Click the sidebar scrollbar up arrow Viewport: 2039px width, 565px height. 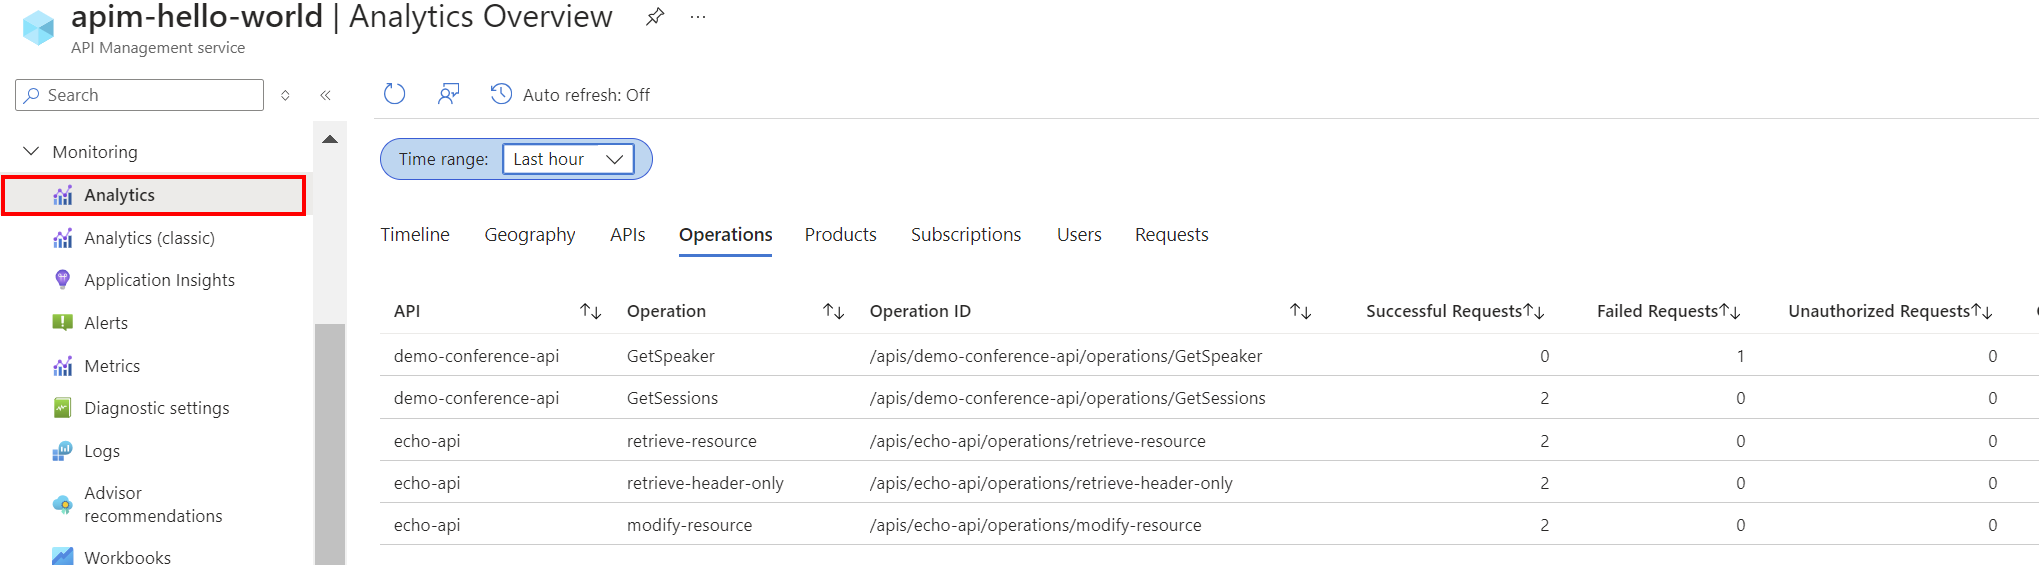(x=330, y=139)
